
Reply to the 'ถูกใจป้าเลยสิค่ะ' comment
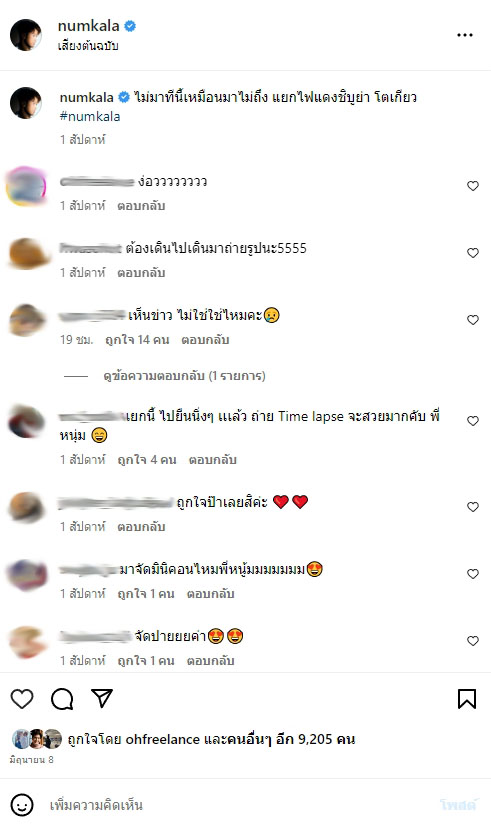click(141, 527)
